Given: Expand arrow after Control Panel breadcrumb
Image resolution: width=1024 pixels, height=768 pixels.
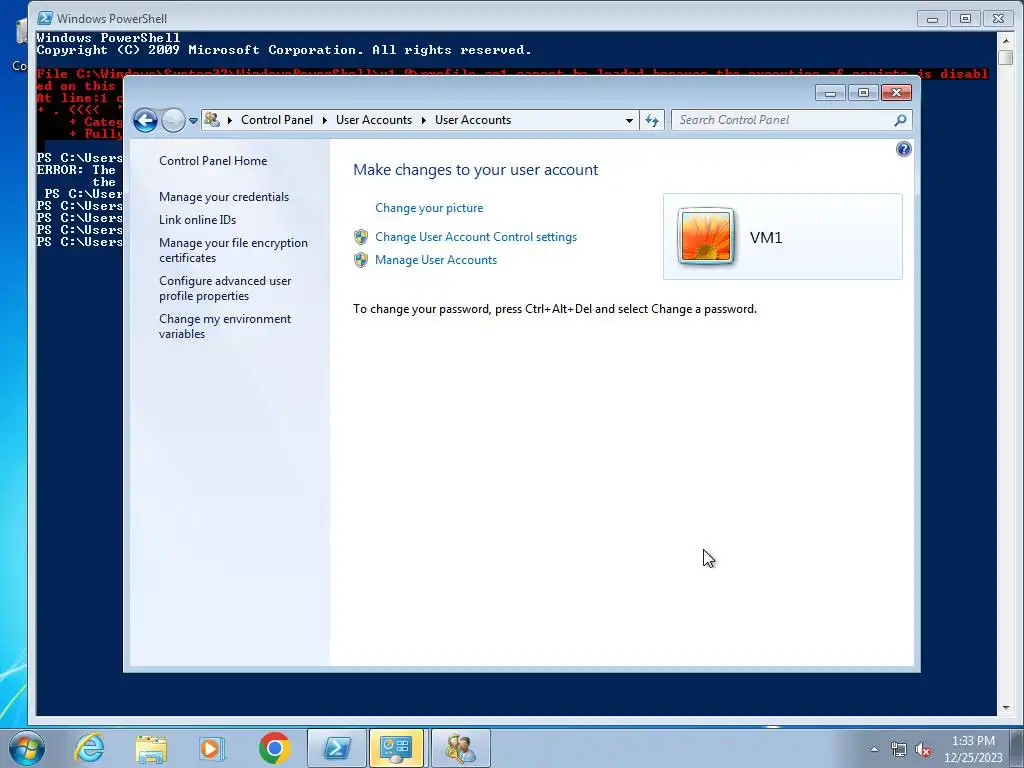Looking at the screenshot, I should point(325,120).
